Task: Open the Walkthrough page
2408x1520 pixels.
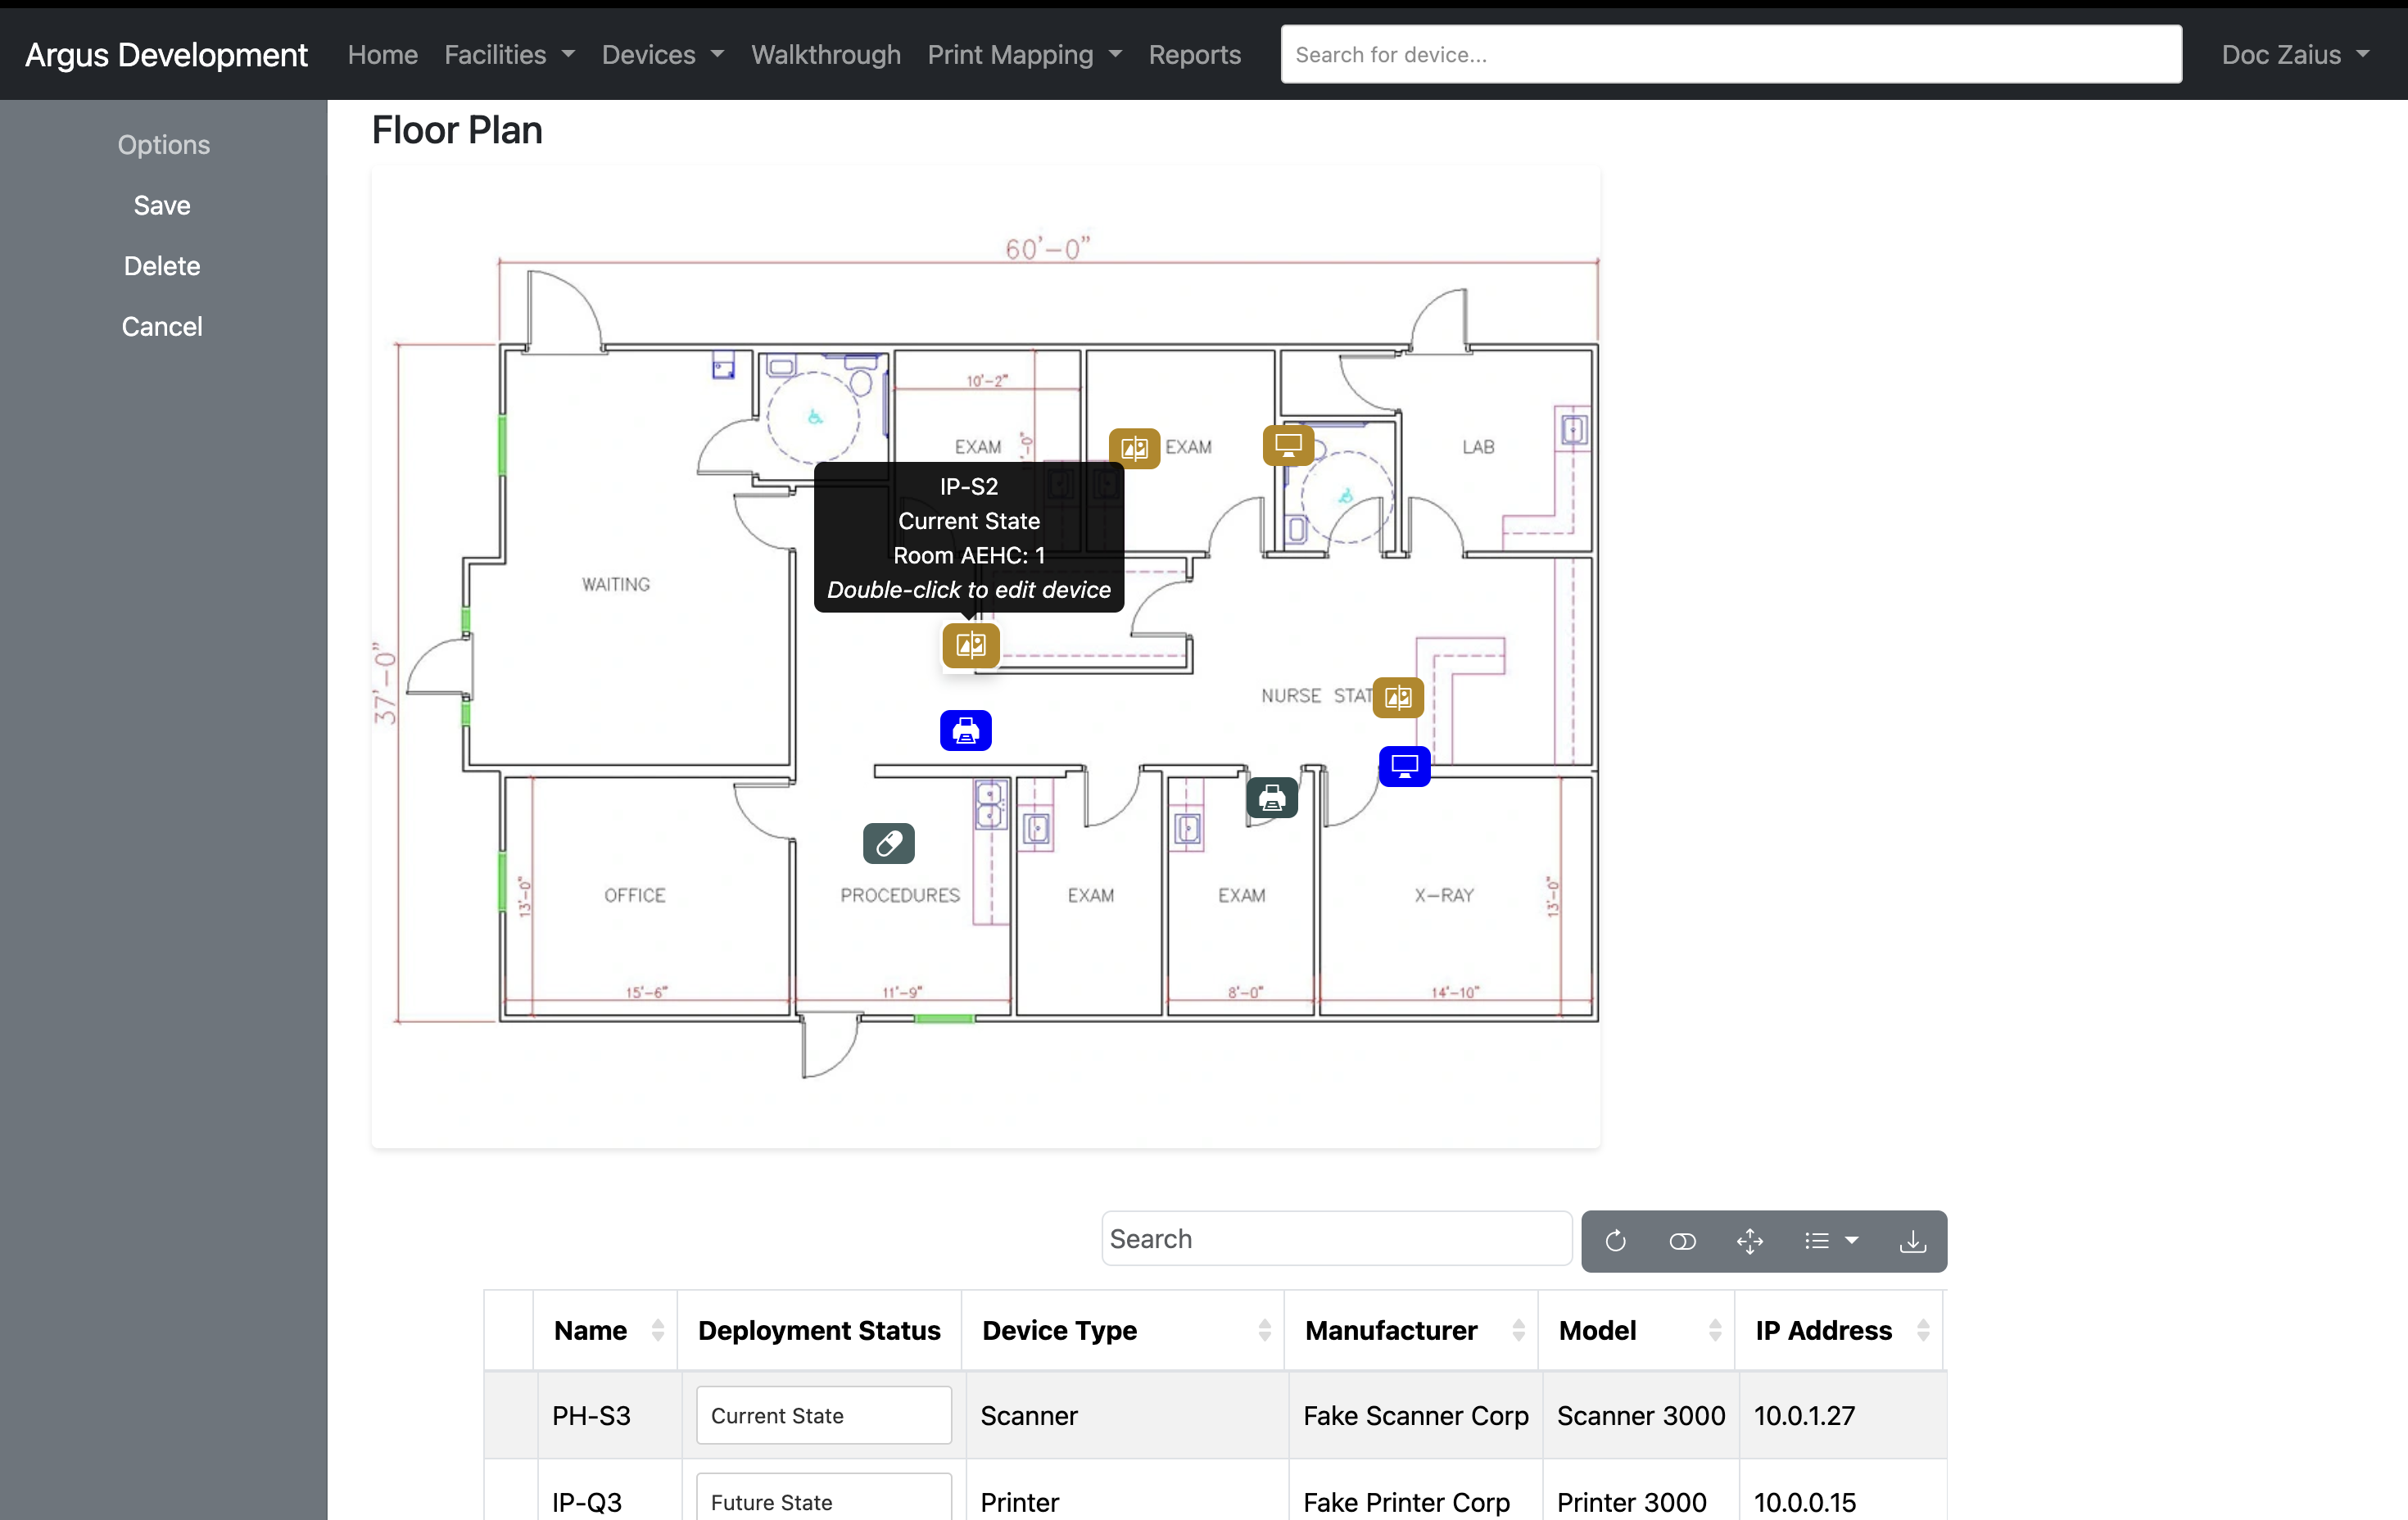Action: 826,55
